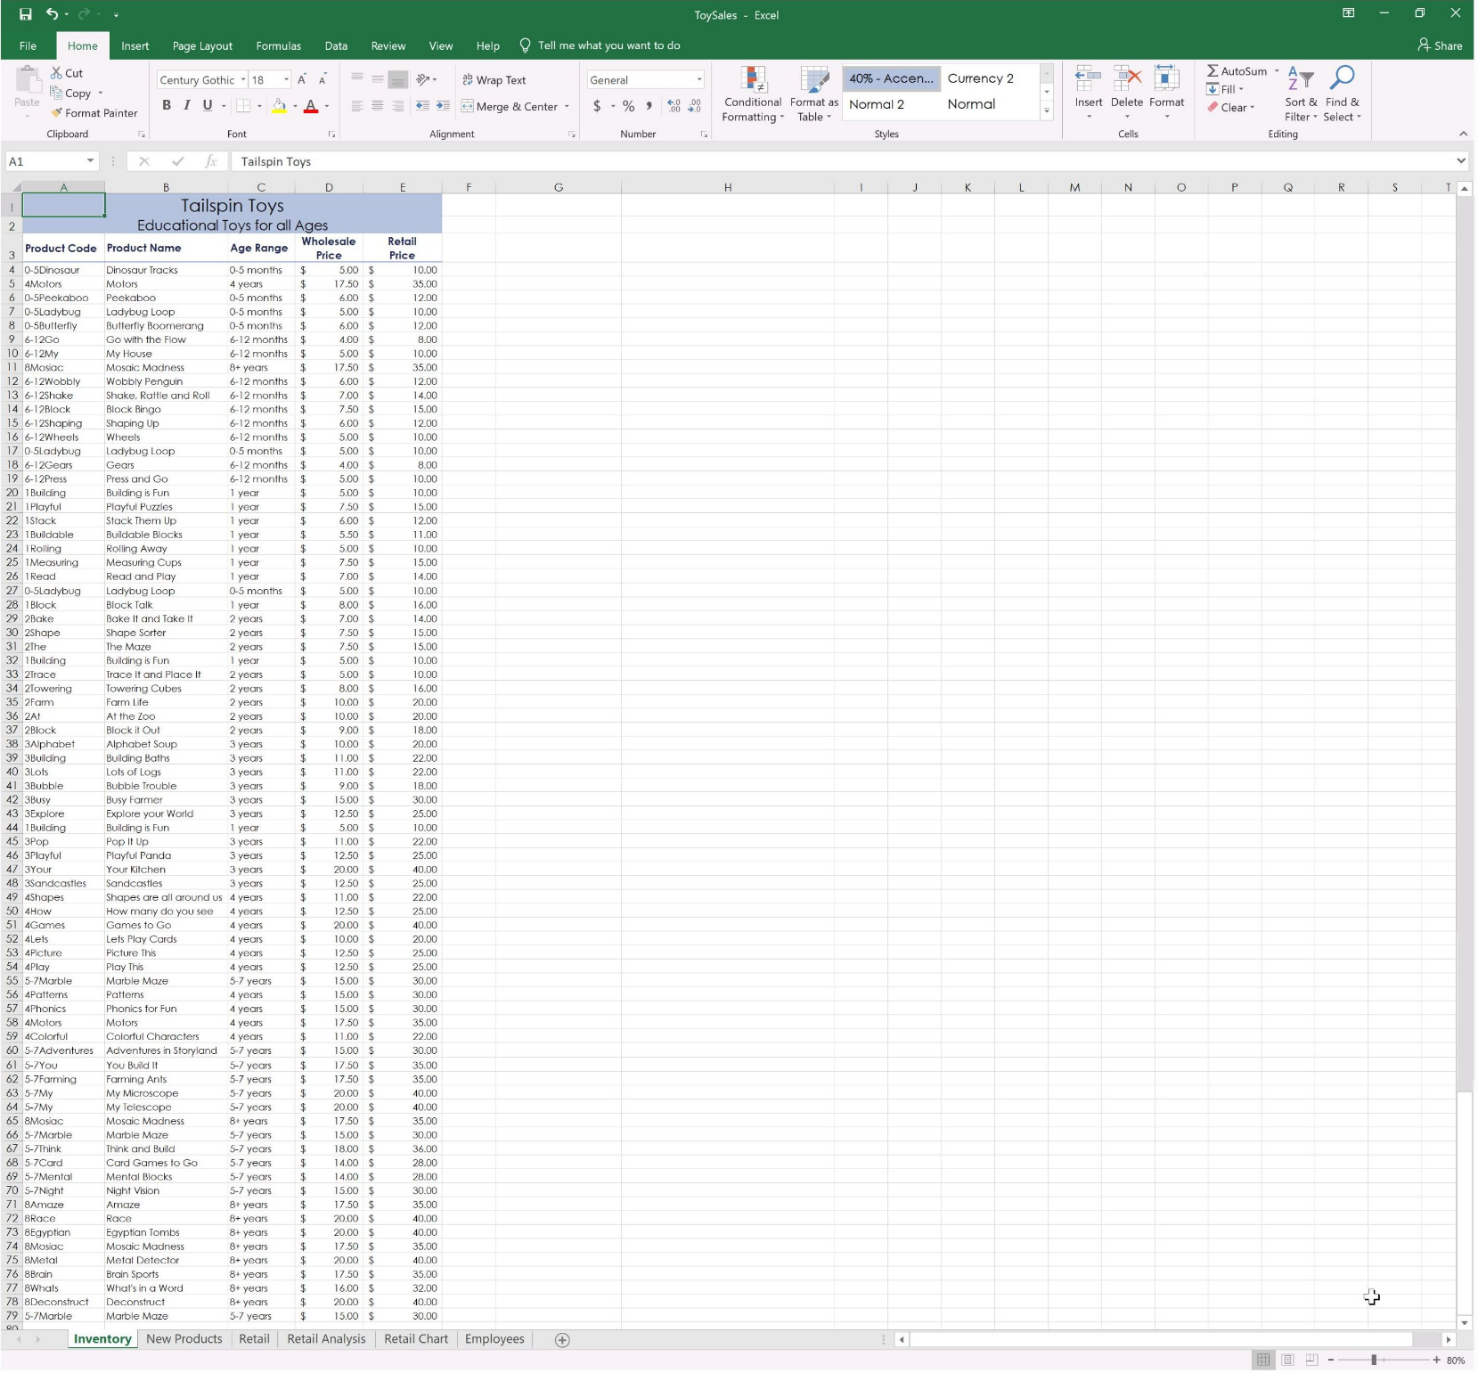
Task: Activate the Format Painter
Action: pyautogui.click(x=94, y=113)
